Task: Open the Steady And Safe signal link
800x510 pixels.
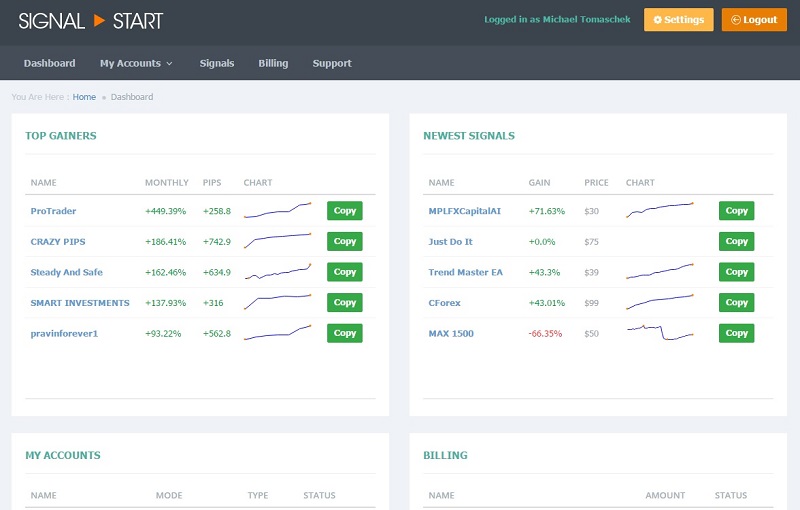Action: (x=66, y=272)
